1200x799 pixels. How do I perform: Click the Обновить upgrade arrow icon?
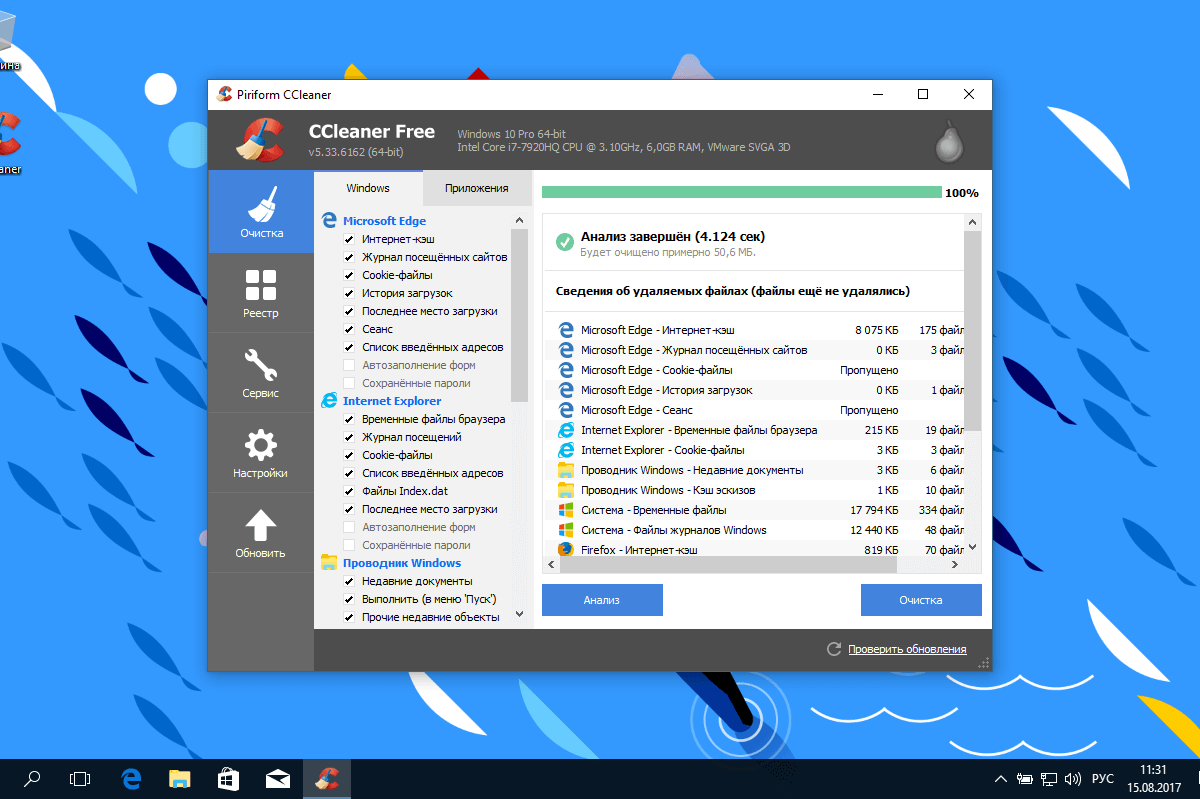(260, 525)
